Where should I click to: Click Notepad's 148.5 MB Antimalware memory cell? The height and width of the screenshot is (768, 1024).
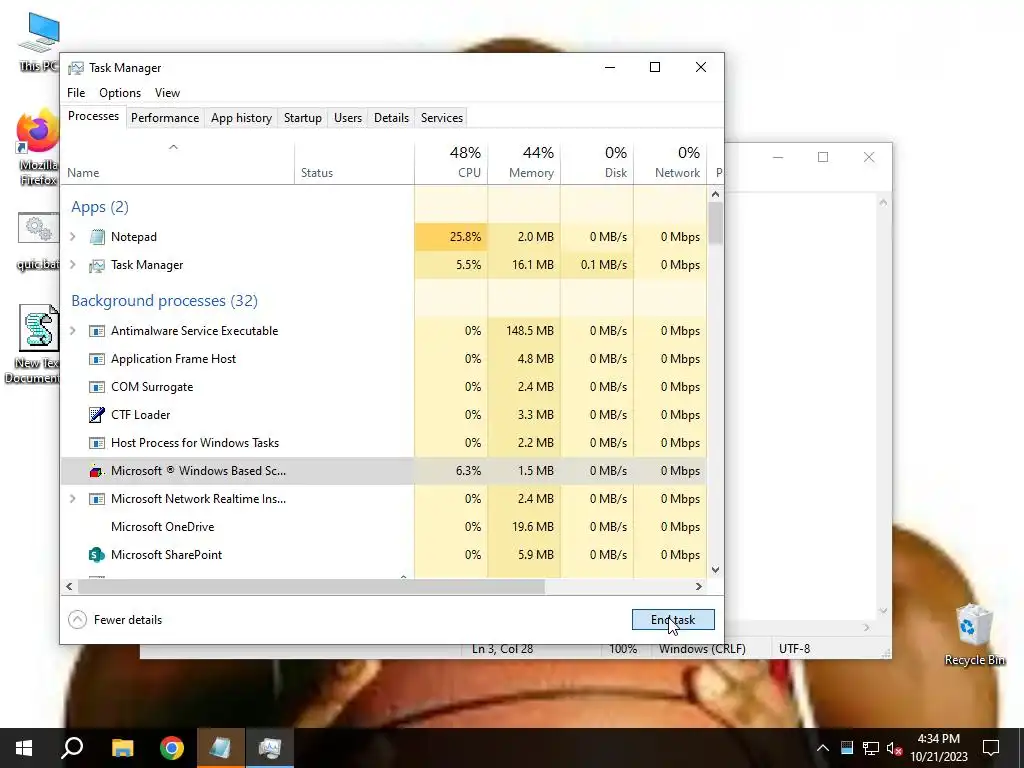[x=524, y=331]
